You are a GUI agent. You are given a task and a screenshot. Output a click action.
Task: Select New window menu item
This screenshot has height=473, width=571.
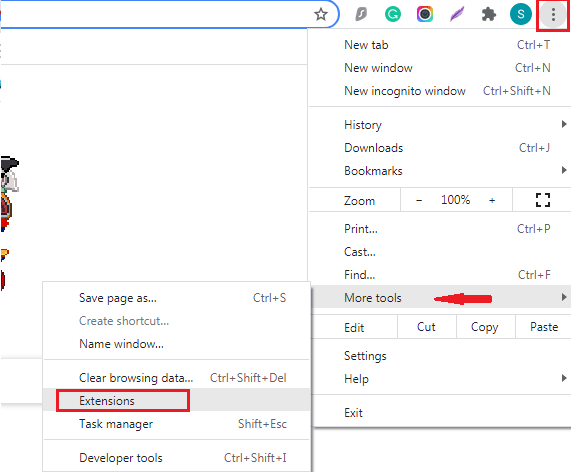coord(440,68)
